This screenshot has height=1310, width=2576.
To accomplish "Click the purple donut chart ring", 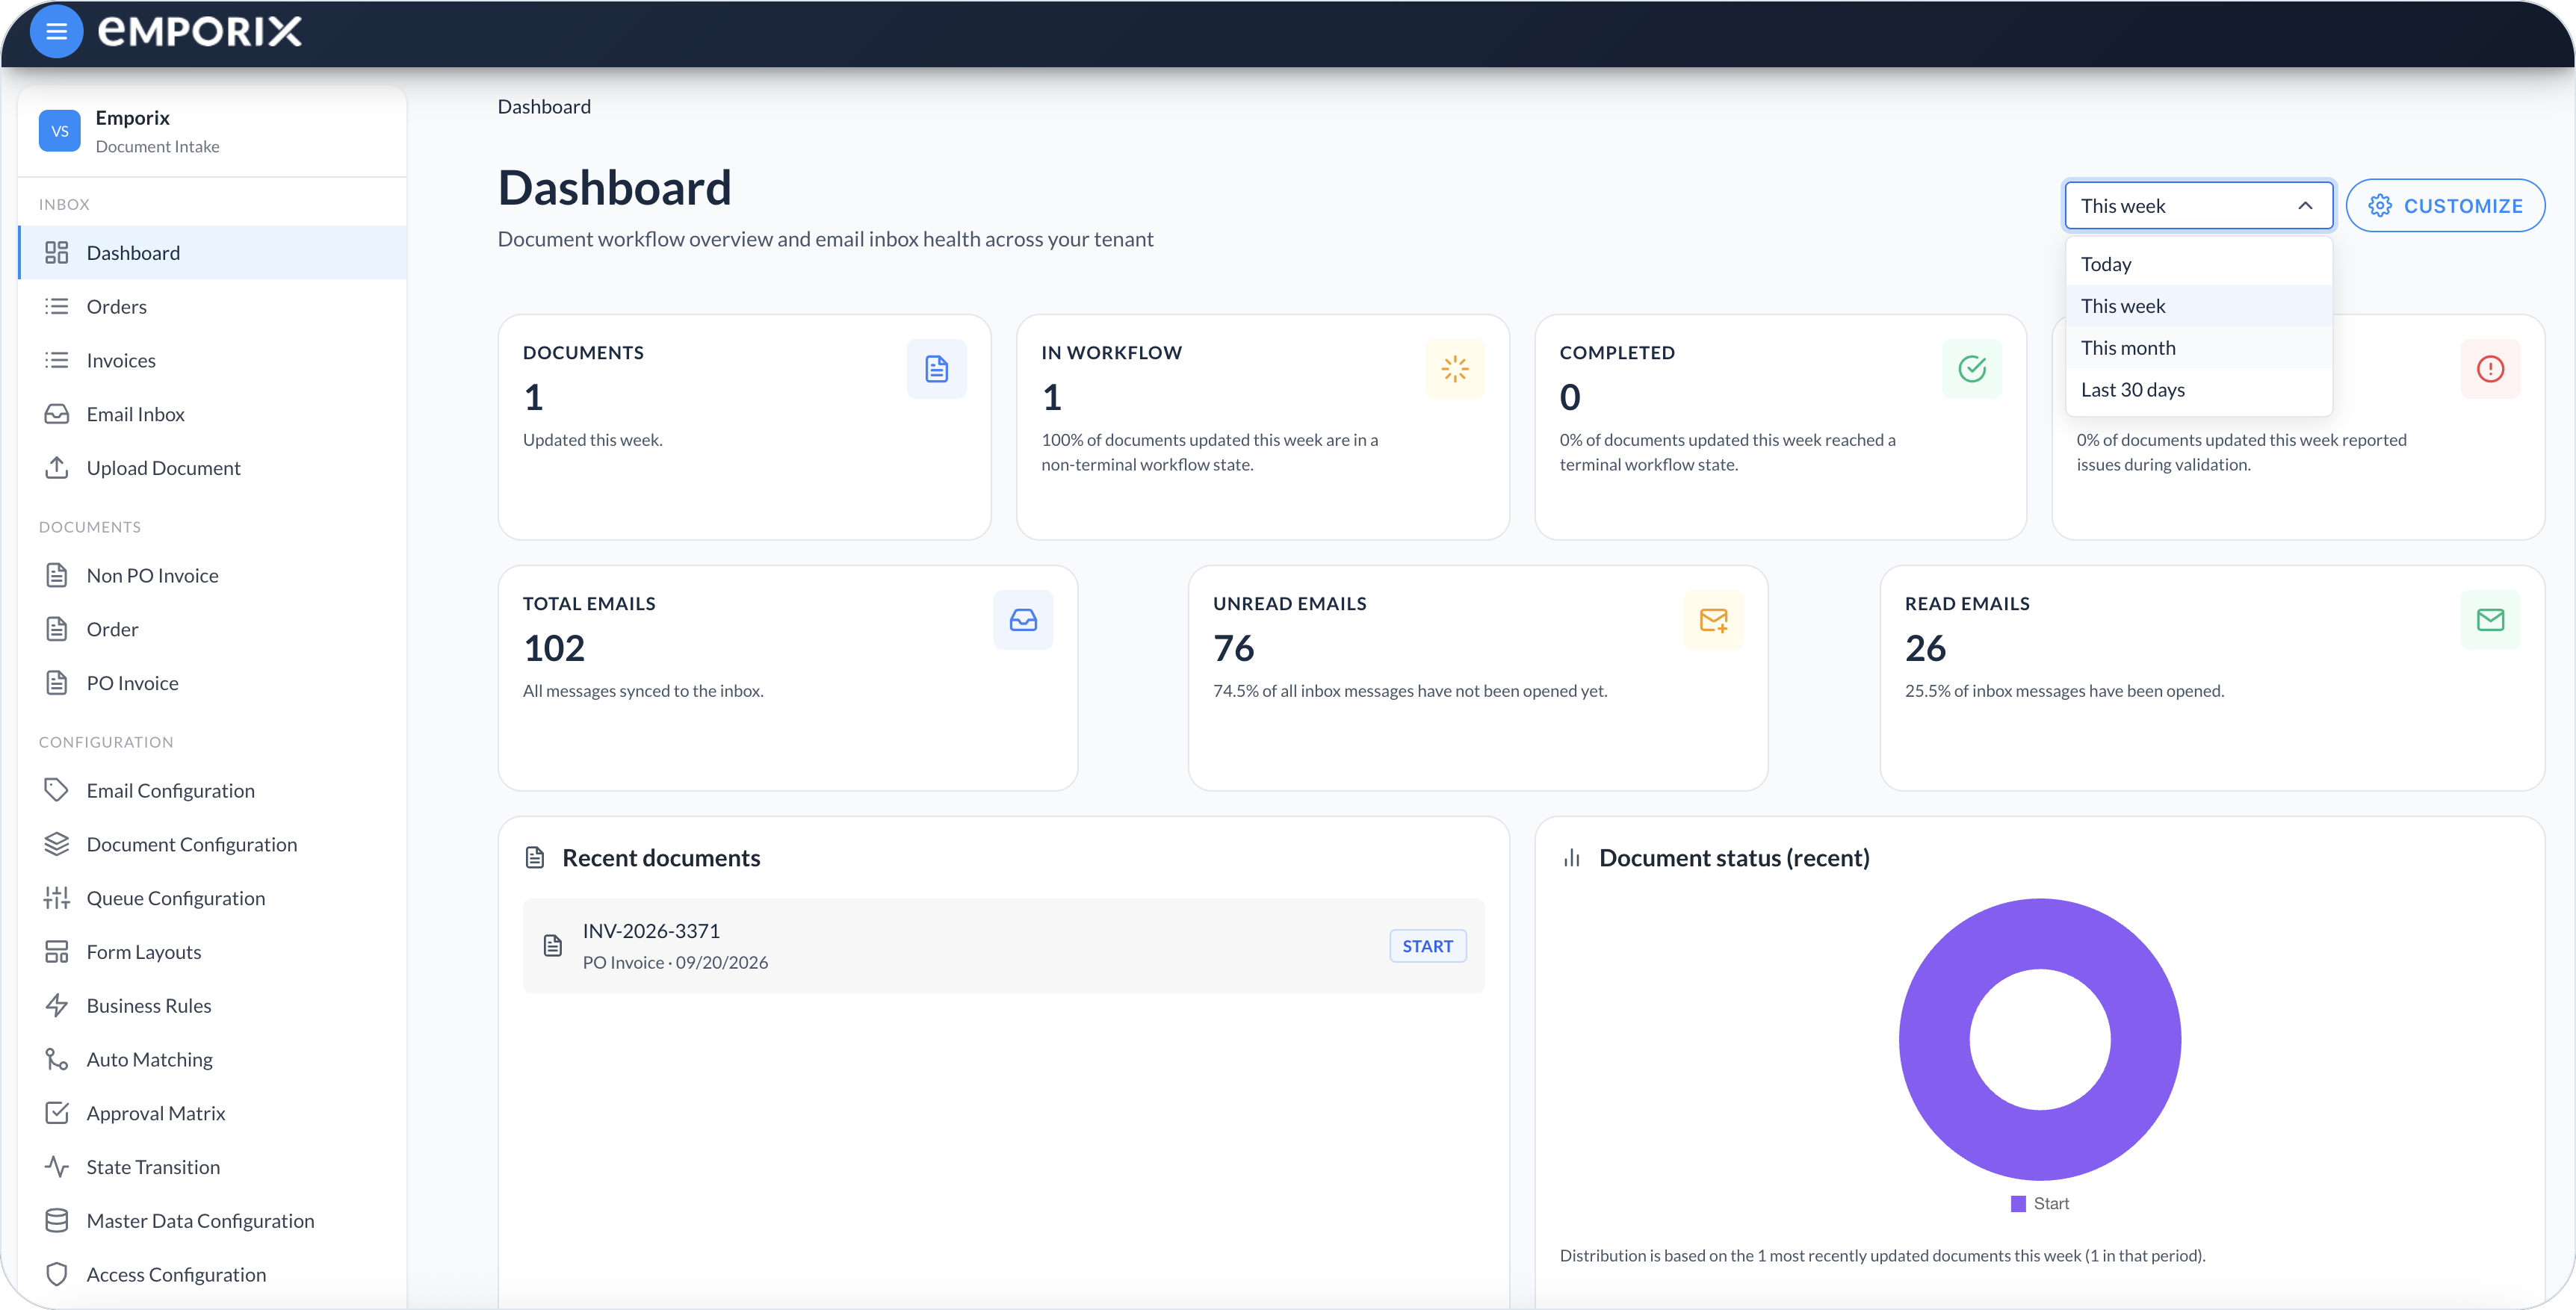I will pos(1934,1040).
